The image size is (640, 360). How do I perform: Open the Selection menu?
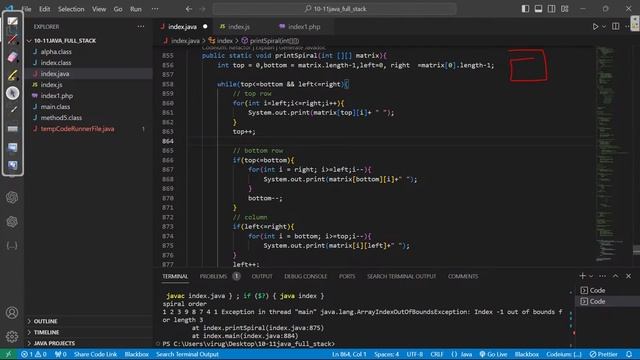[71, 9]
